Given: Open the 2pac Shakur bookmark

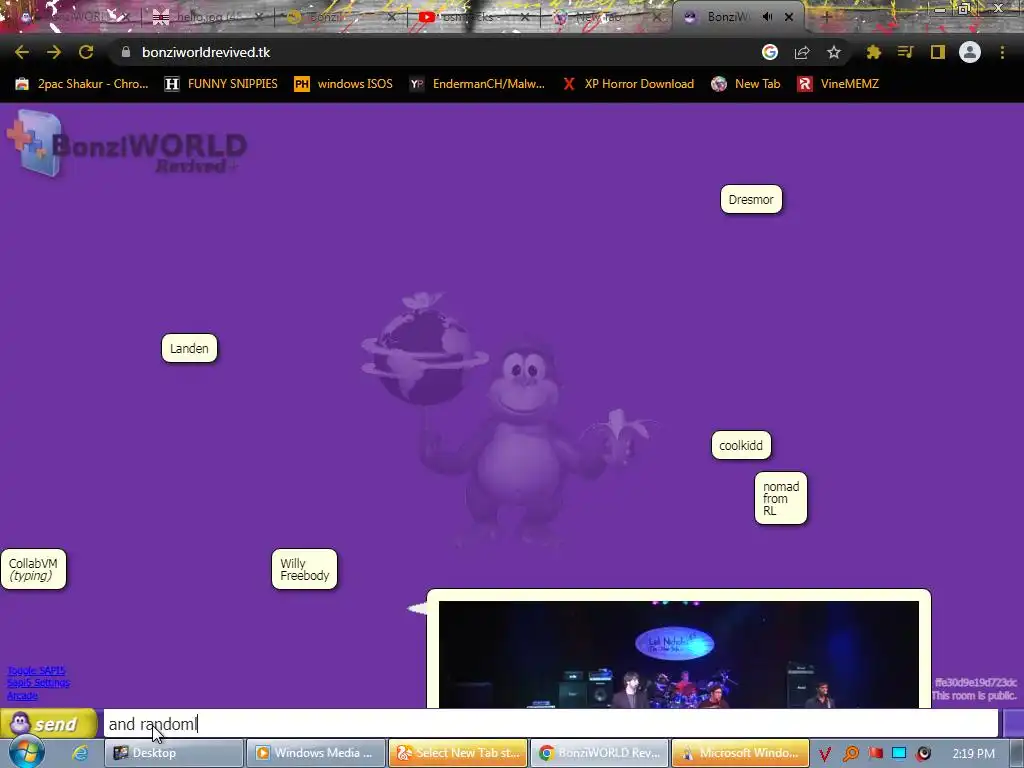Looking at the screenshot, I should (82, 84).
